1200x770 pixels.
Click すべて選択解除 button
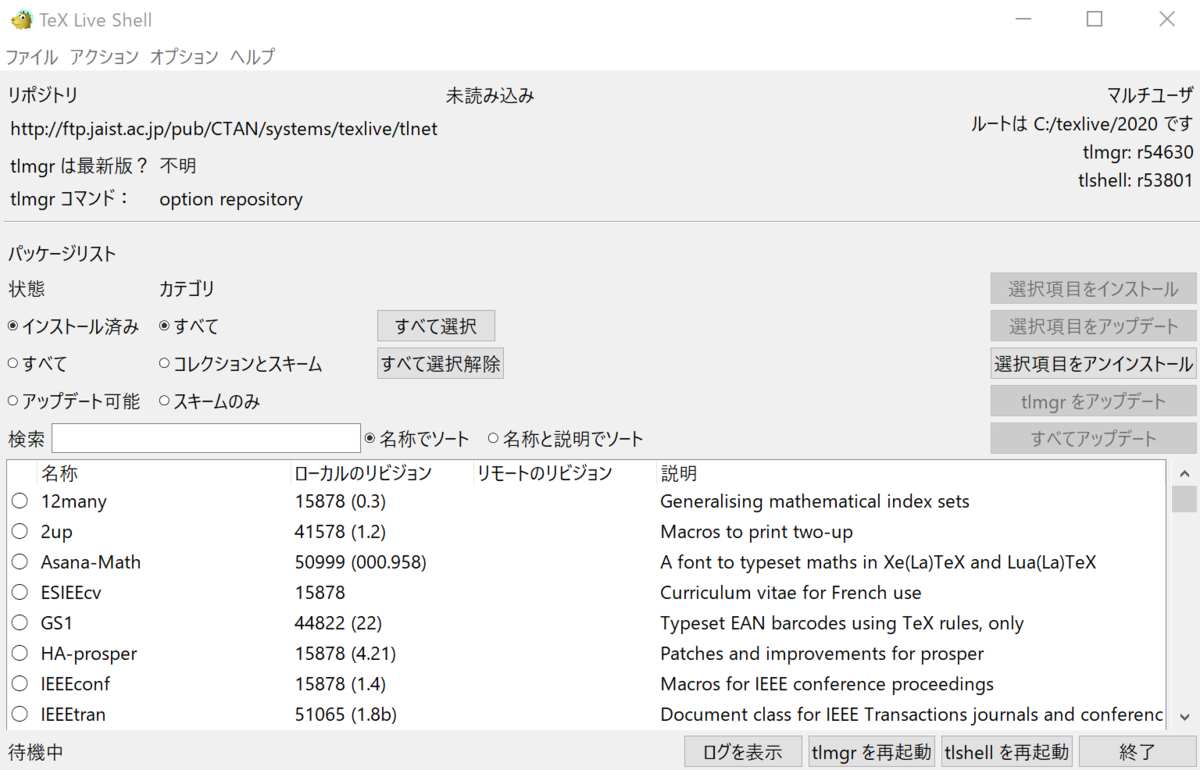pos(440,363)
